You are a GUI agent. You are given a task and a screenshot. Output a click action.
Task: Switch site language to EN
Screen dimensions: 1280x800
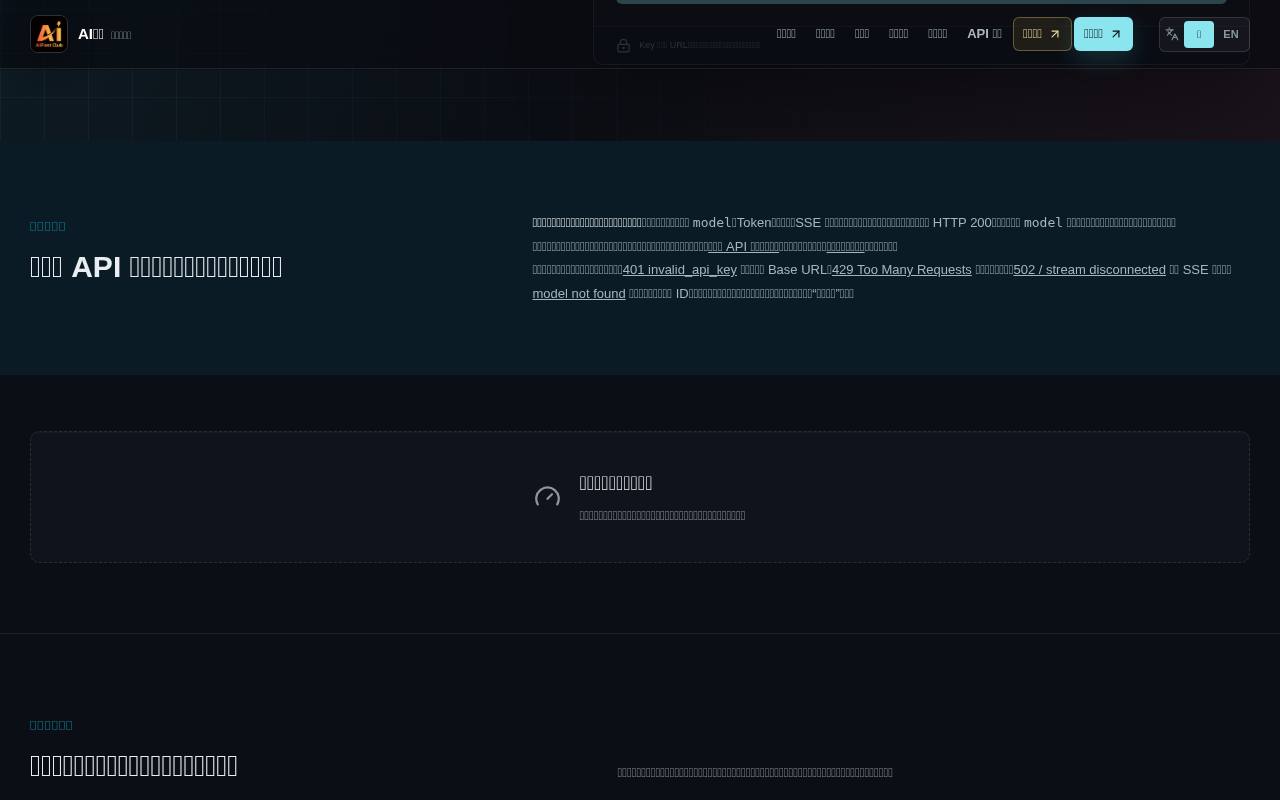[x=1230, y=34]
